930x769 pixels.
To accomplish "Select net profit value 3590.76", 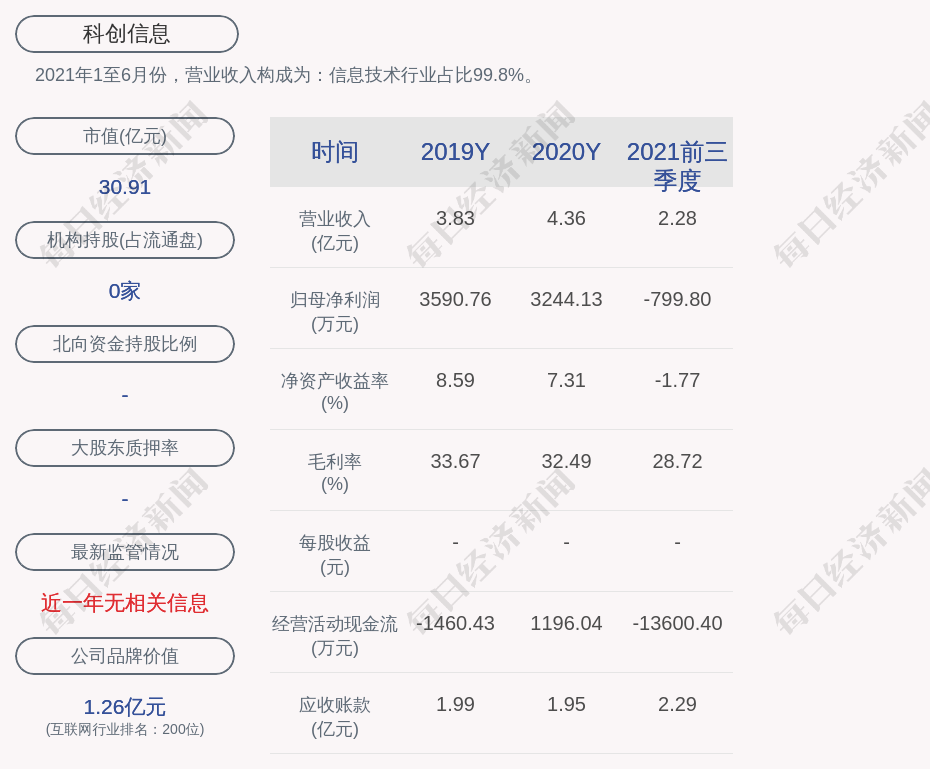I will (455, 299).
